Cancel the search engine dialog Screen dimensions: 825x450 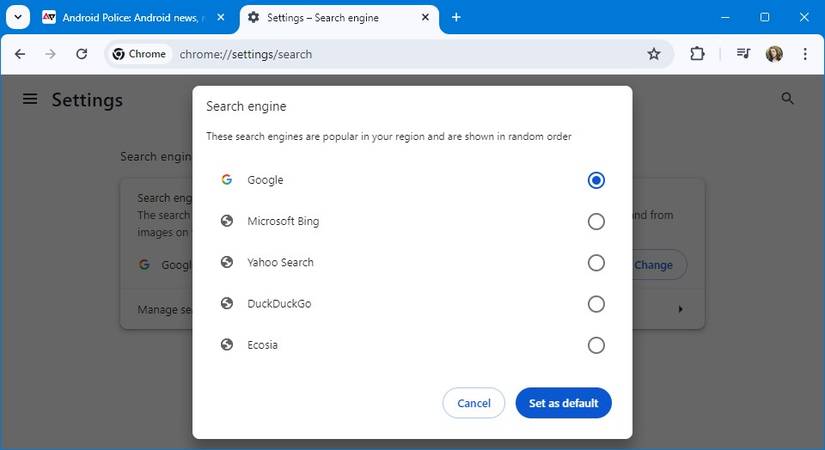point(474,403)
